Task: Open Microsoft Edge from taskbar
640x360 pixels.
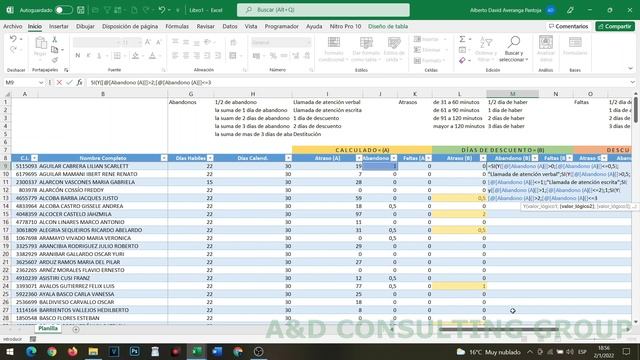Action: [31, 351]
